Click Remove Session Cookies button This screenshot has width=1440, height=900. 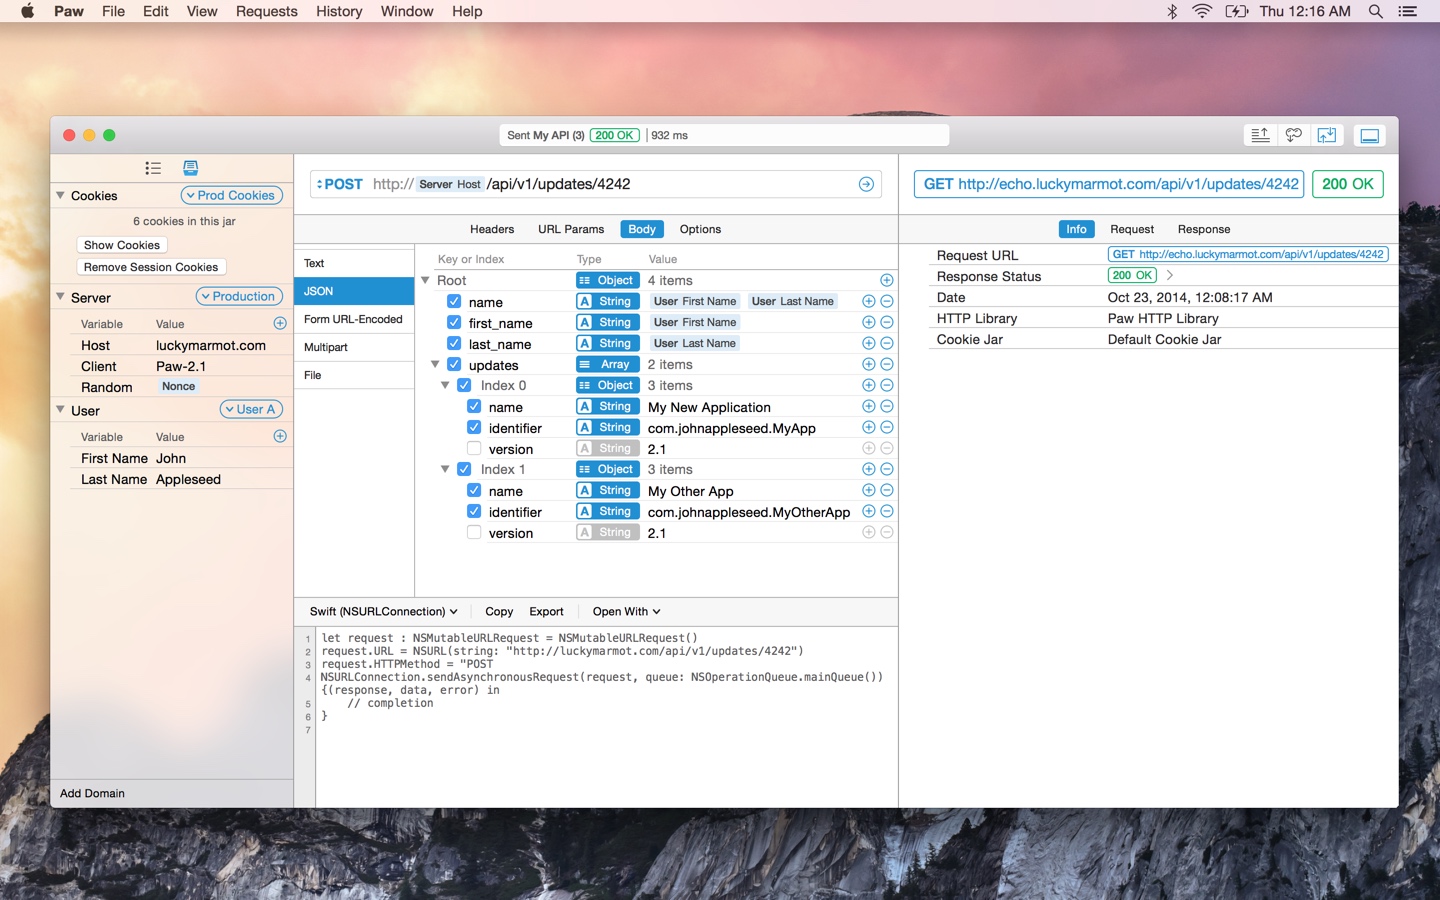151,267
